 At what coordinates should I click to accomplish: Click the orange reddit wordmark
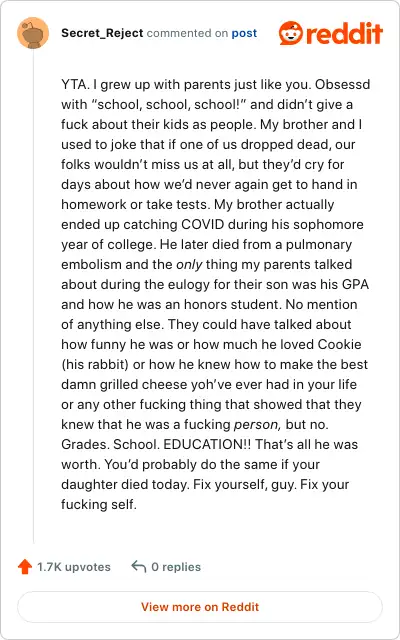pos(344,33)
